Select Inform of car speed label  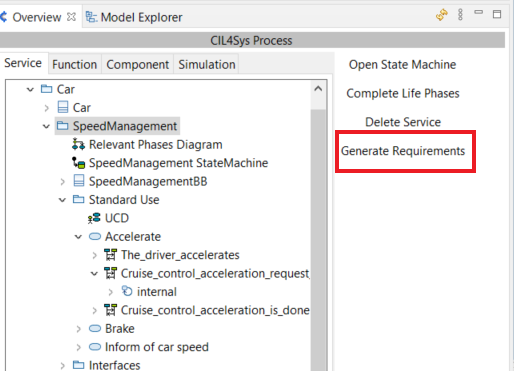[157, 347]
